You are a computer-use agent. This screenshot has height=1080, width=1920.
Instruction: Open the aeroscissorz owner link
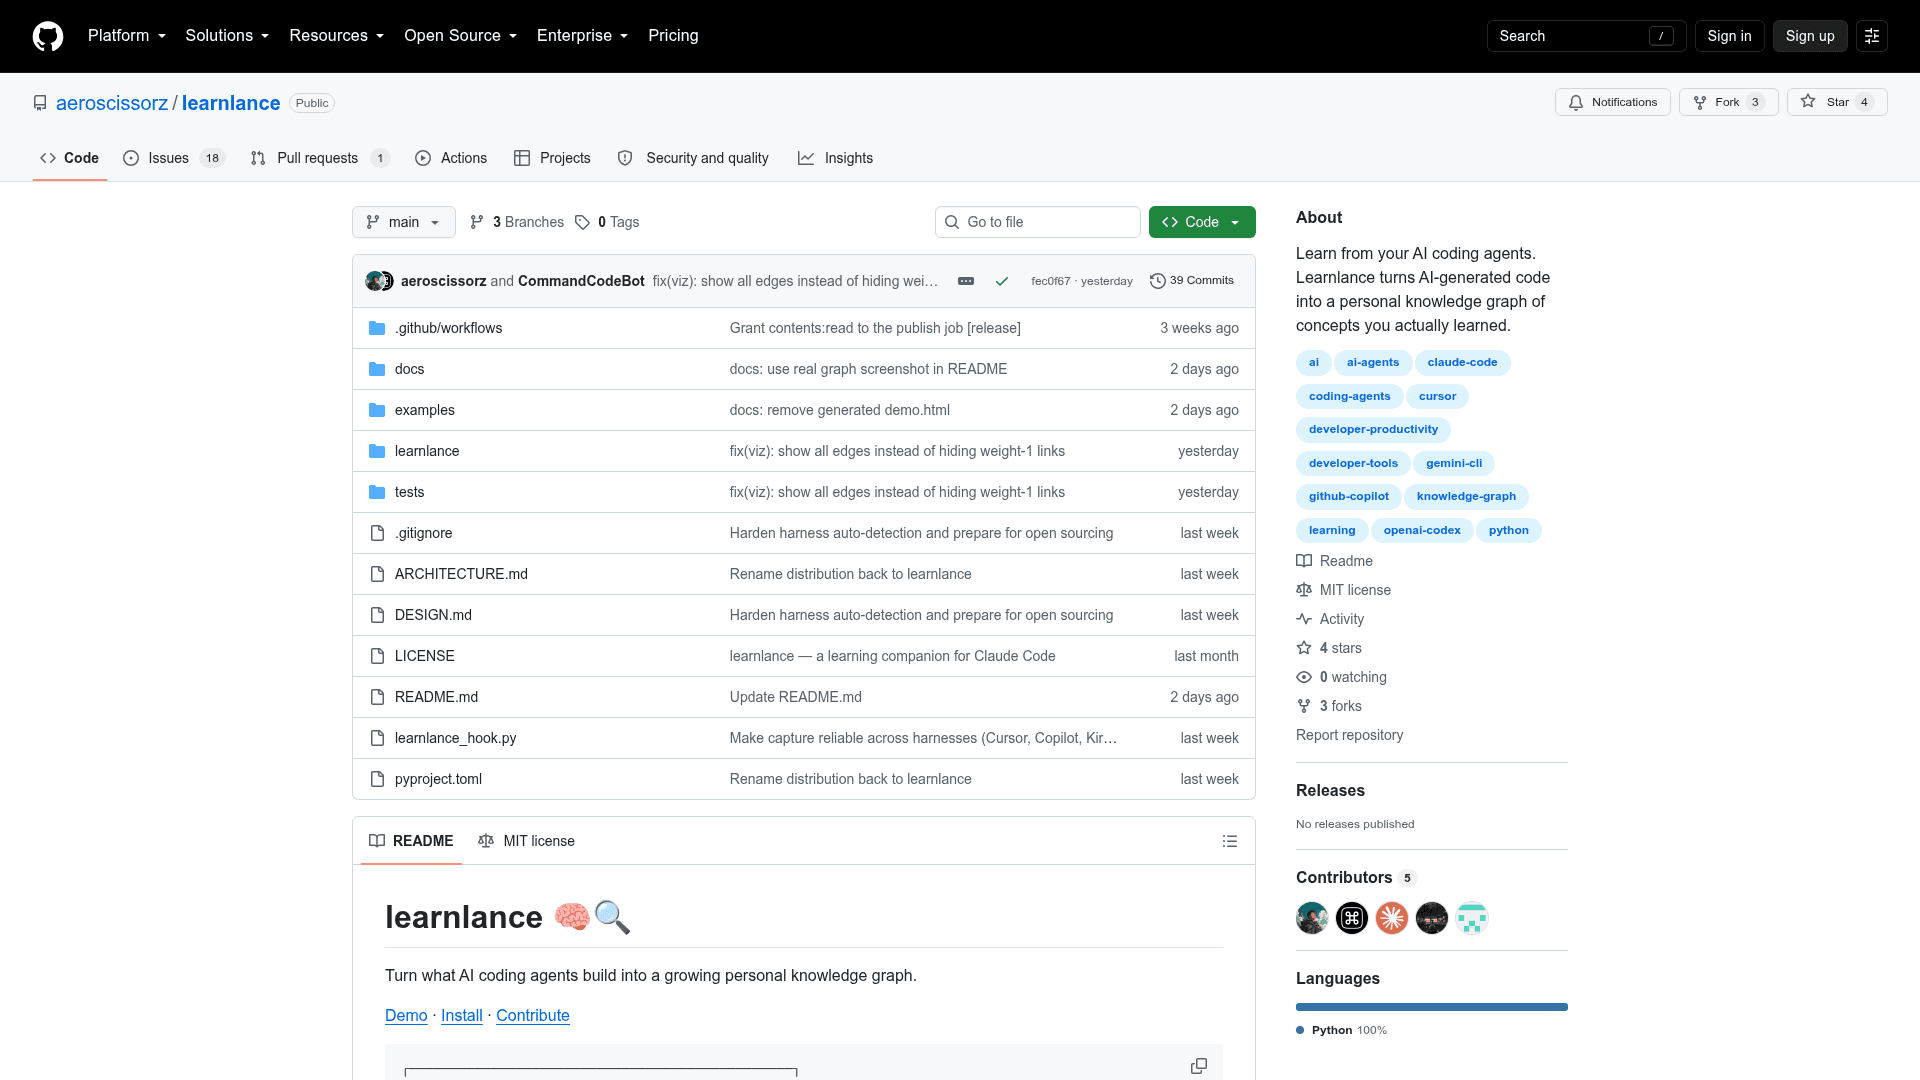(x=112, y=103)
